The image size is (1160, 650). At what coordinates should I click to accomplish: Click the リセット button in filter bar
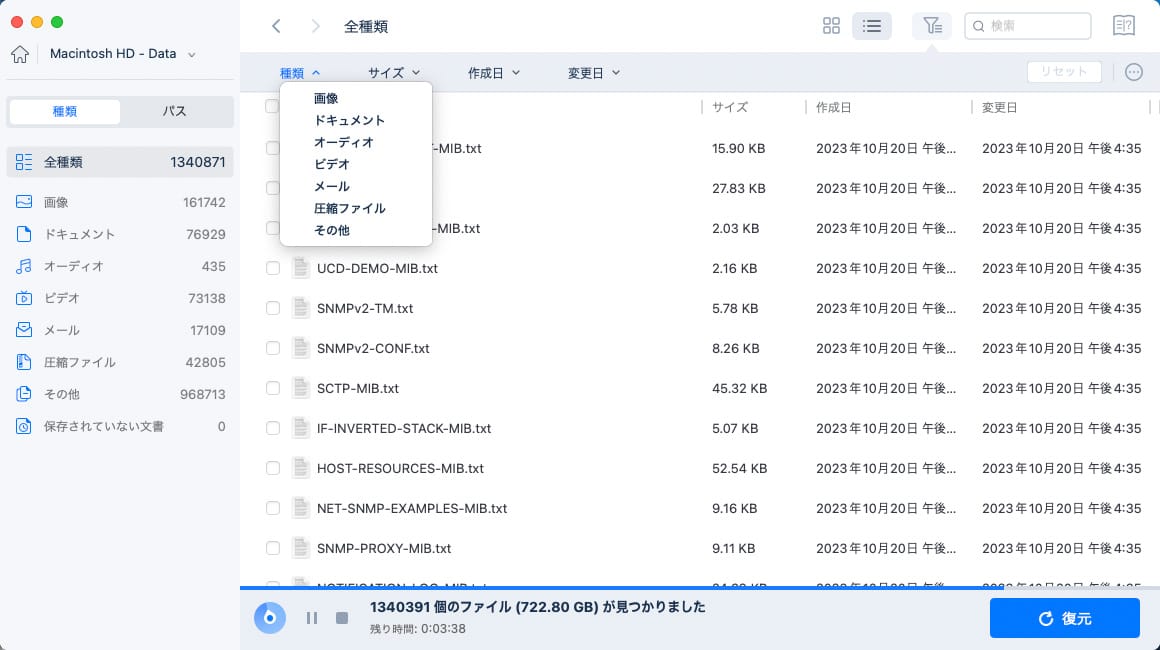(x=1064, y=71)
